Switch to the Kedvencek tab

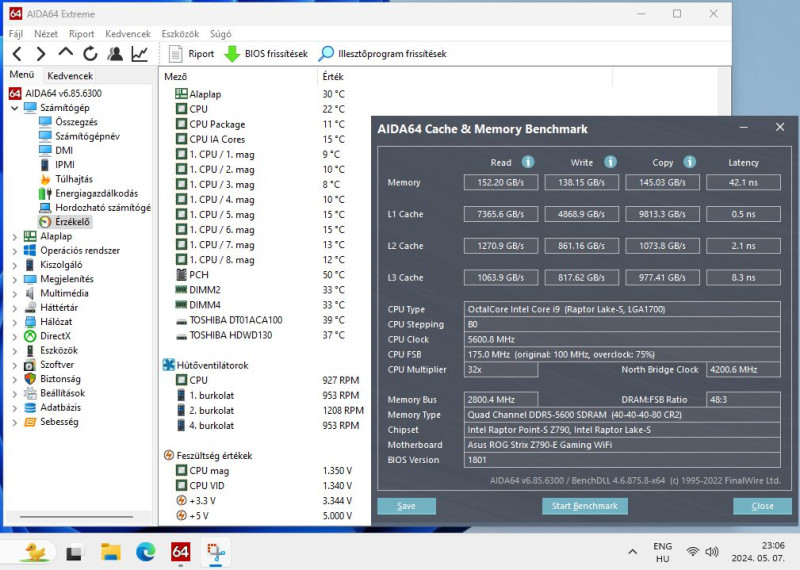tap(70, 76)
